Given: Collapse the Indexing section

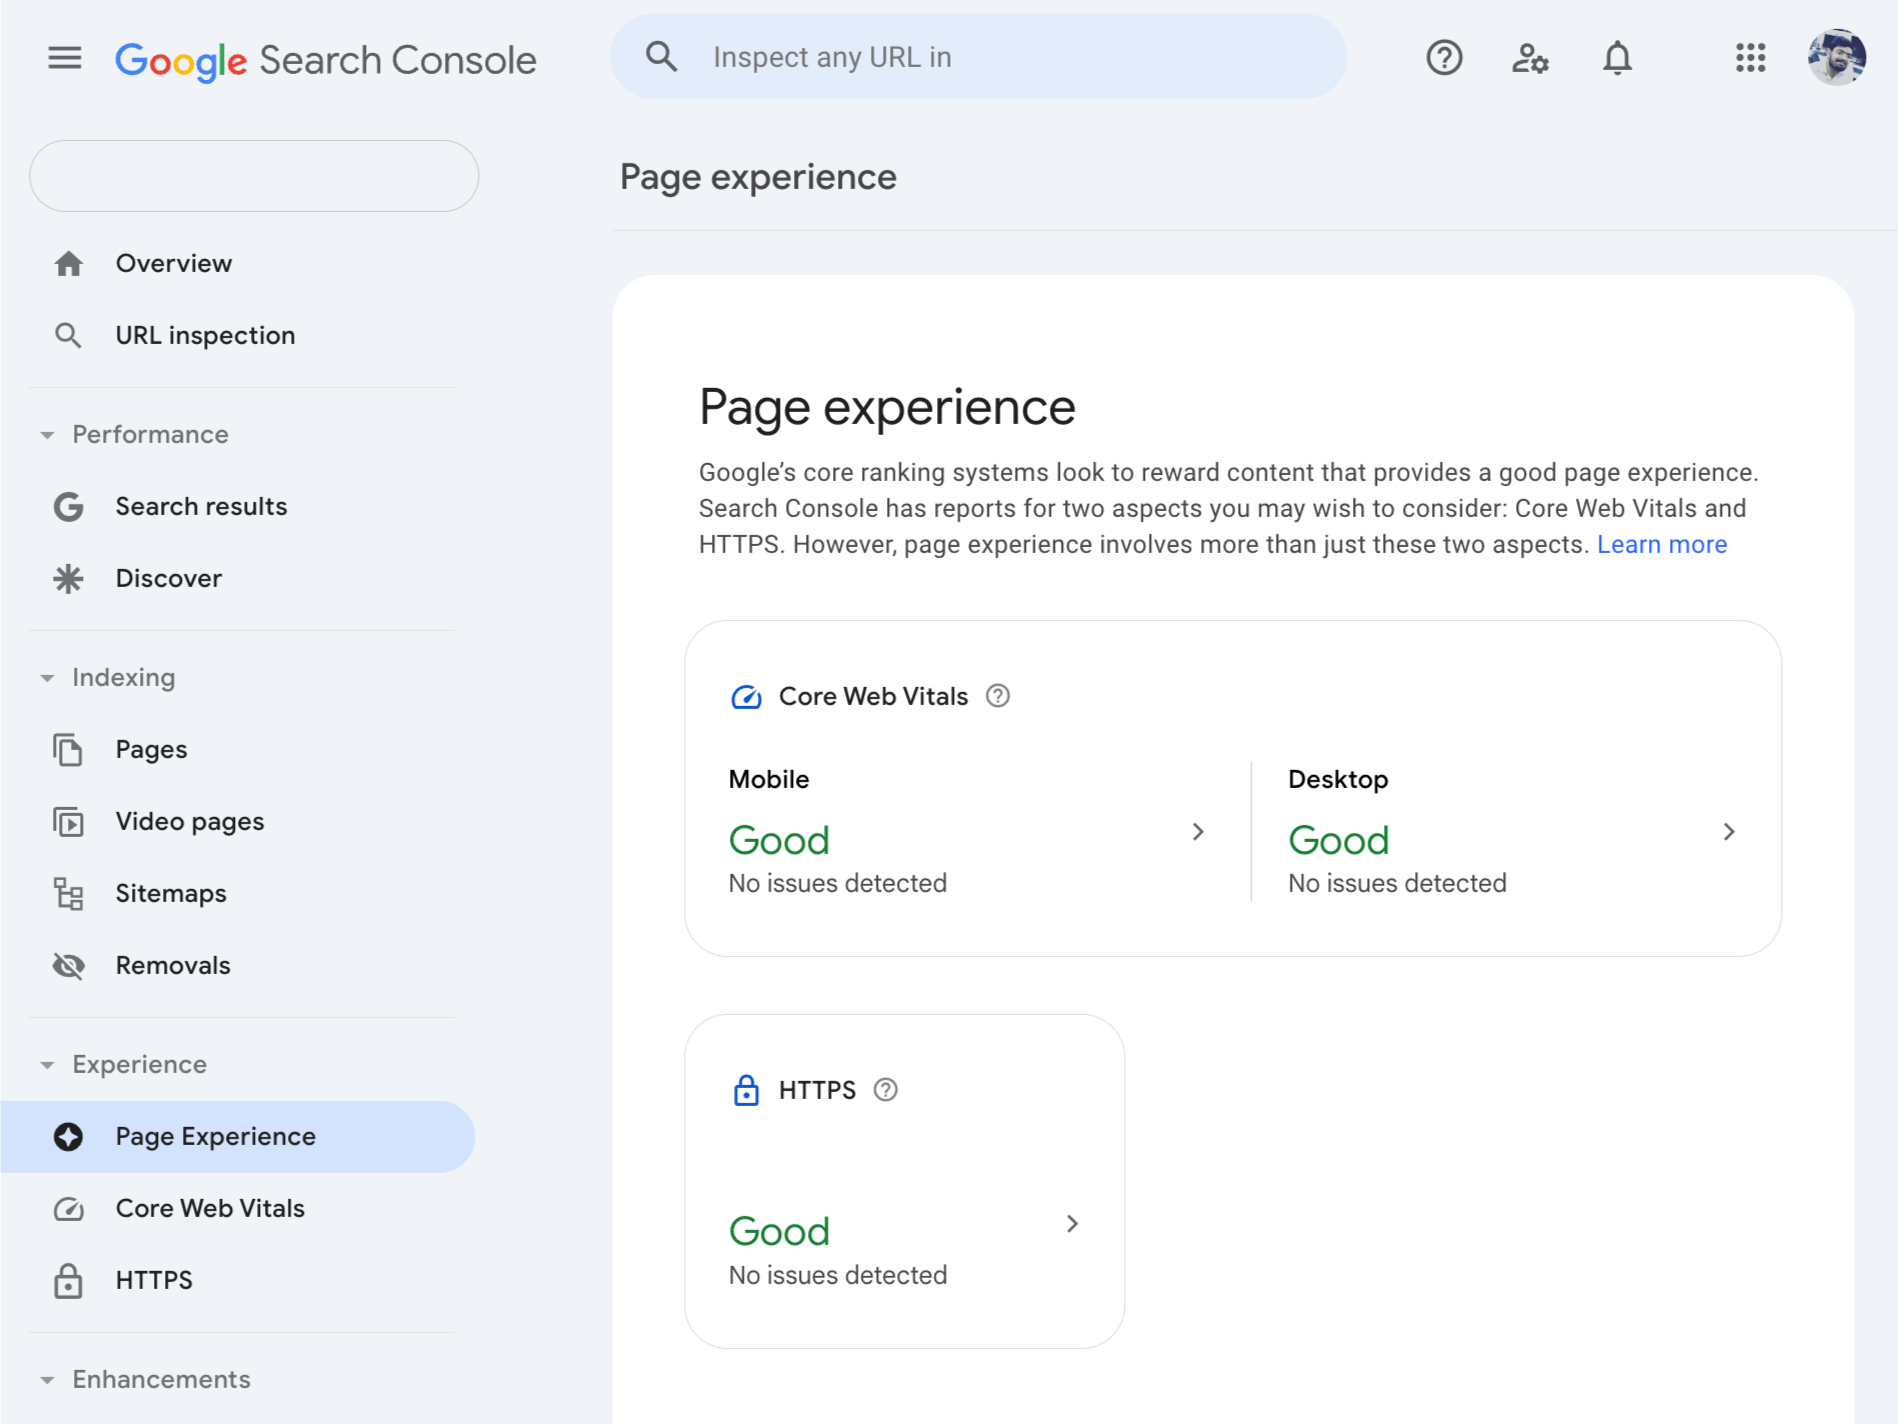Looking at the screenshot, I should coord(47,678).
